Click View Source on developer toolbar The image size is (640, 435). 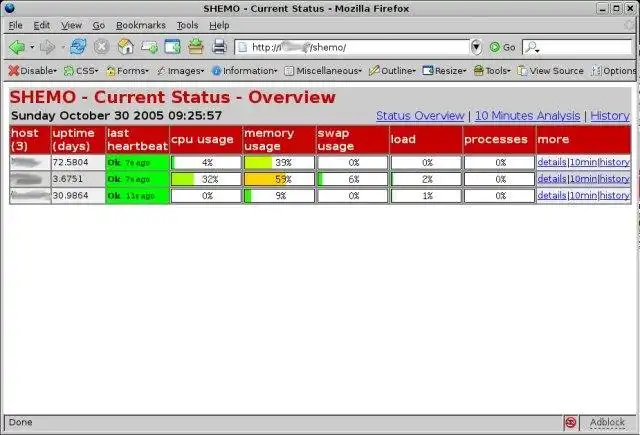coord(551,71)
